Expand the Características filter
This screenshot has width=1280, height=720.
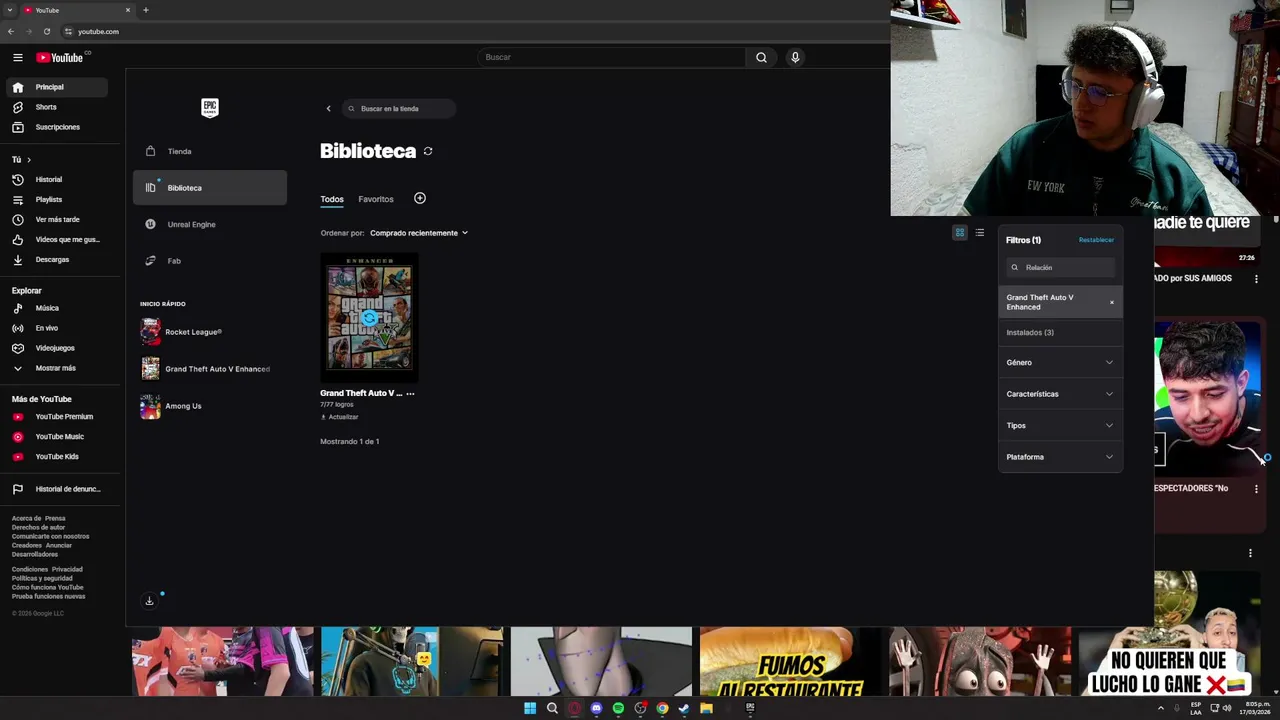point(1060,394)
